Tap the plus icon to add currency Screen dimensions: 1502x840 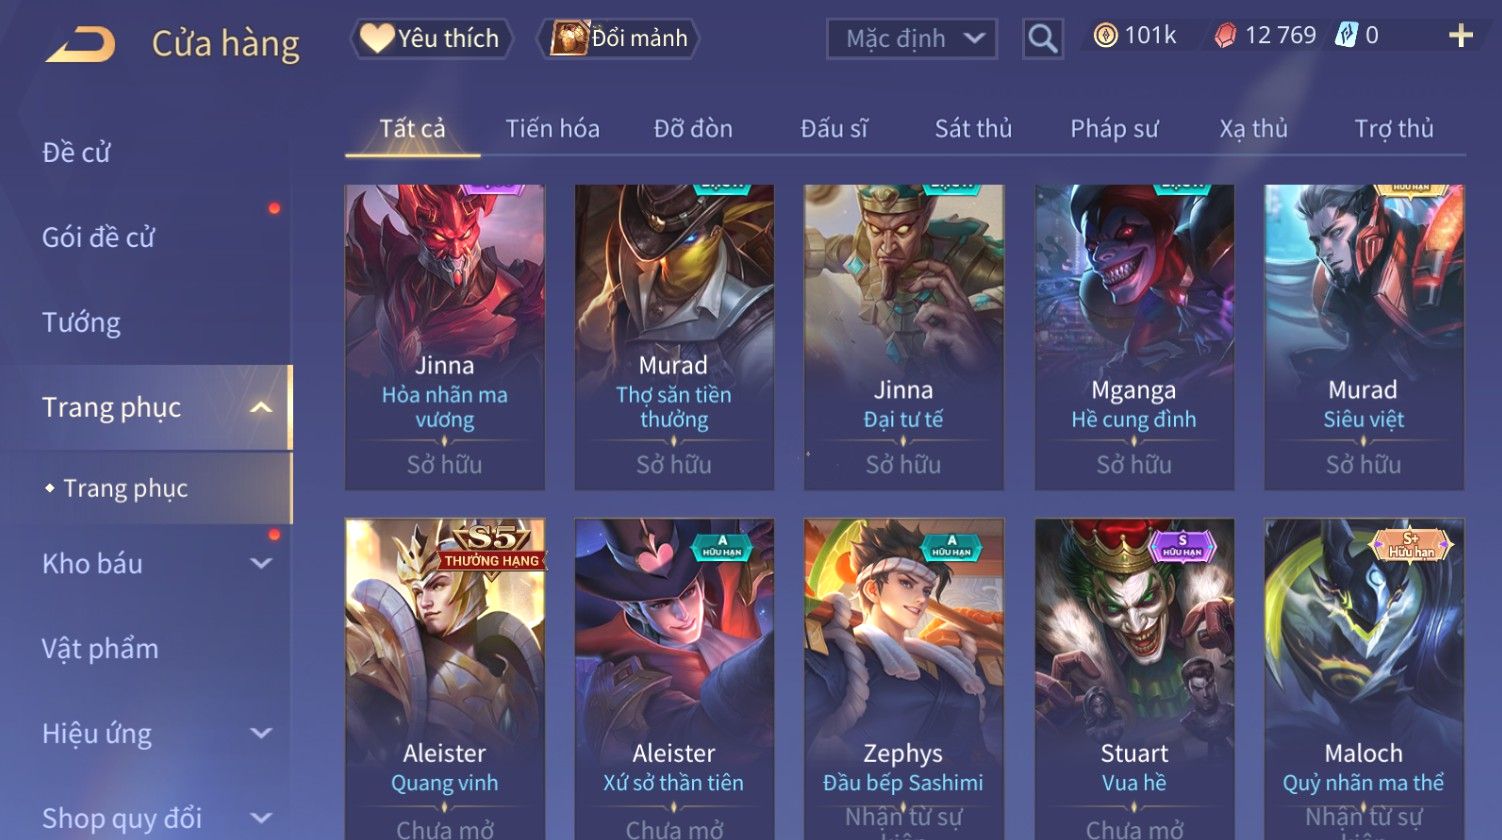coord(1461,36)
